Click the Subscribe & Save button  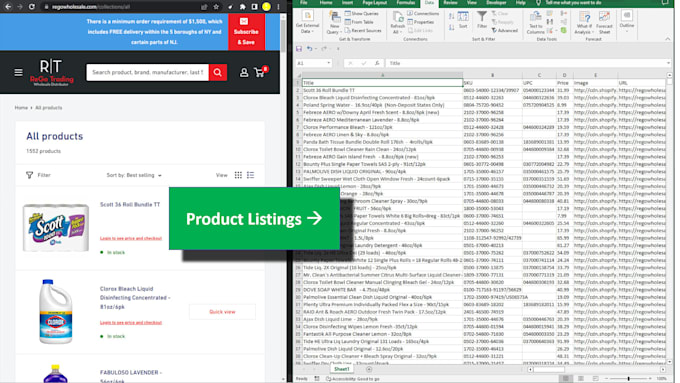click(246, 32)
